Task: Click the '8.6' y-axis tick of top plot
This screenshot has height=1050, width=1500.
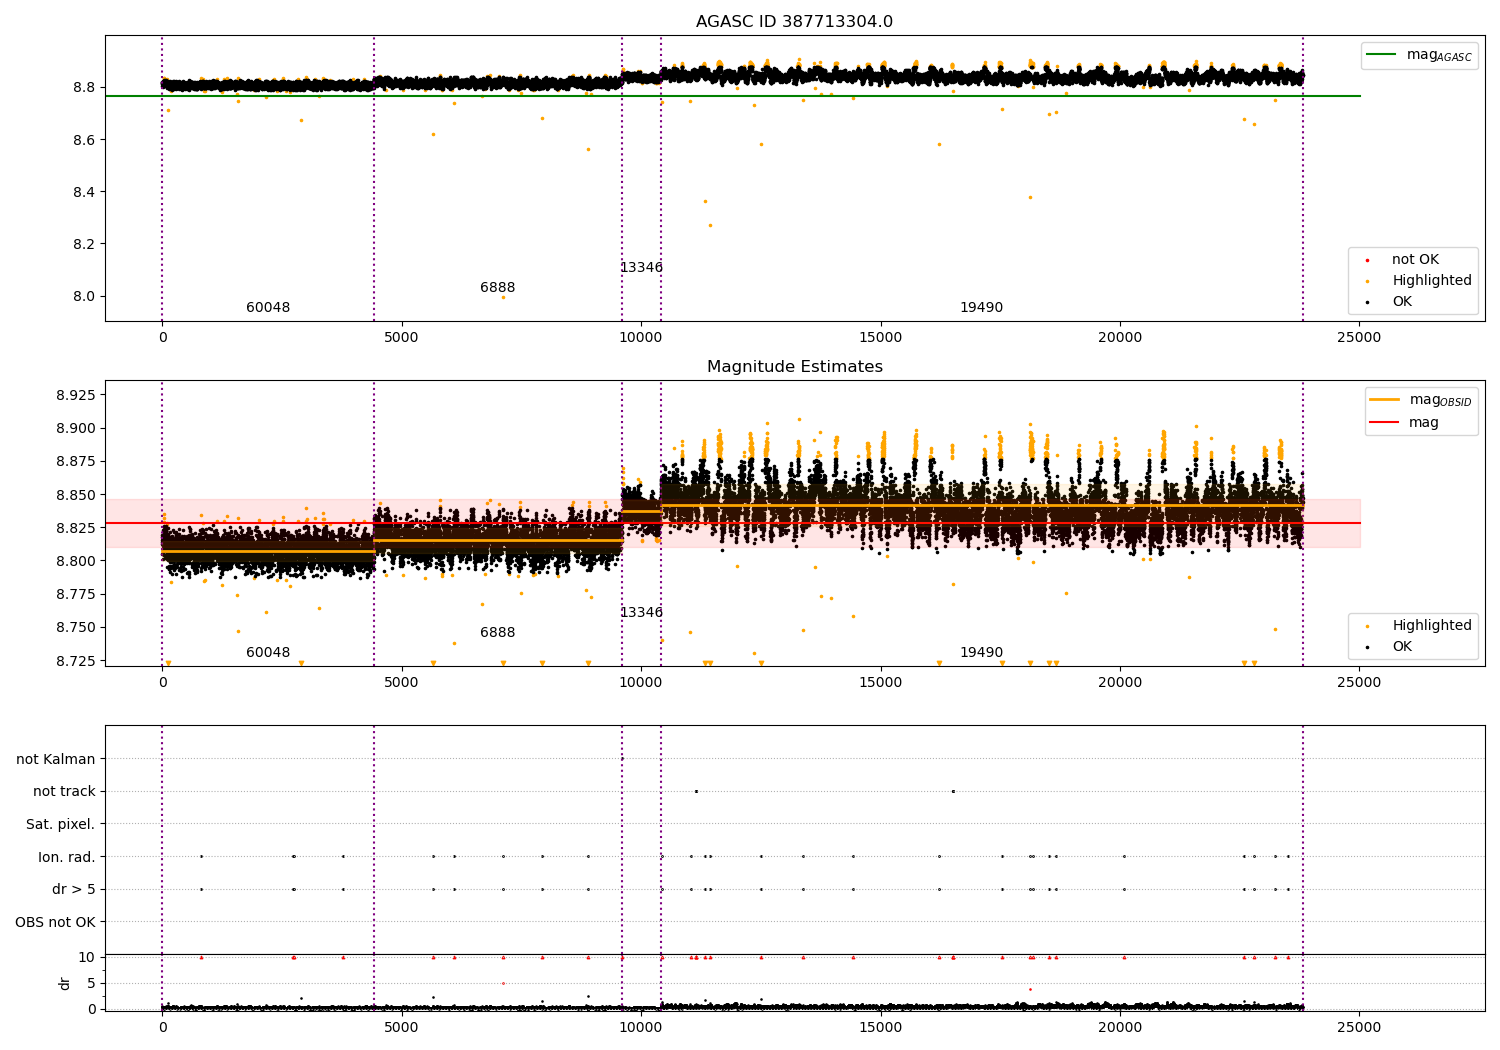Action: tap(84, 140)
